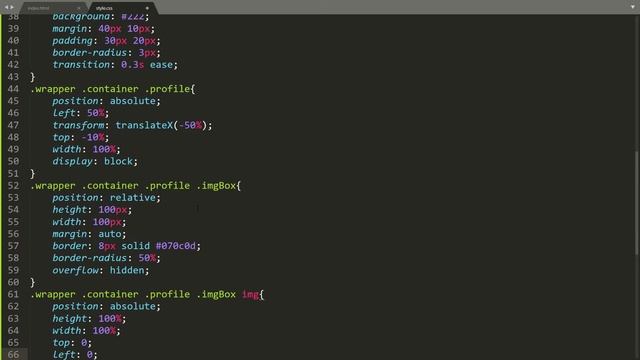Click 'display: block' declaration

point(95,162)
